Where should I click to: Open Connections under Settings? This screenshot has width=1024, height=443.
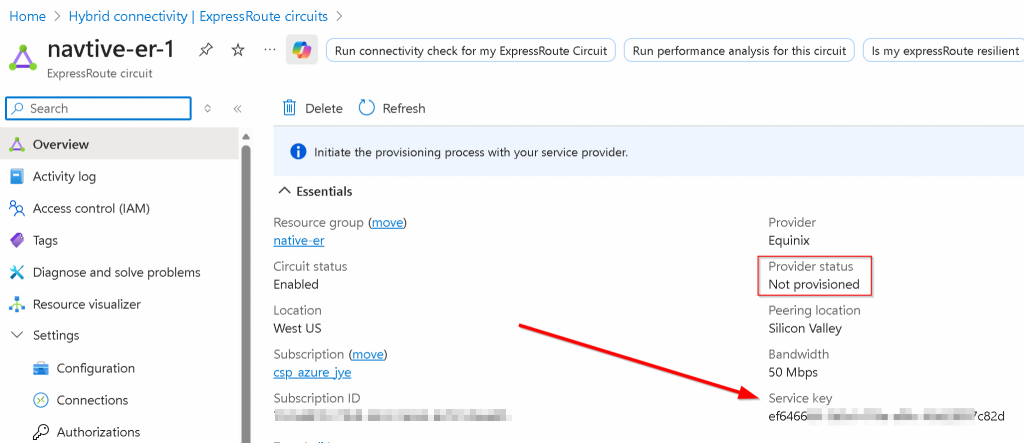(92, 400)
